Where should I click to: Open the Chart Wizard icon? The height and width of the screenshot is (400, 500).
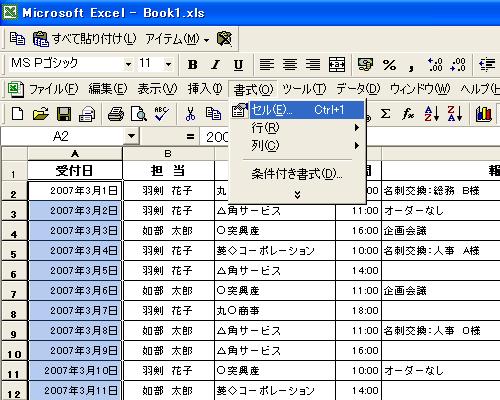[x=484, y=114]
